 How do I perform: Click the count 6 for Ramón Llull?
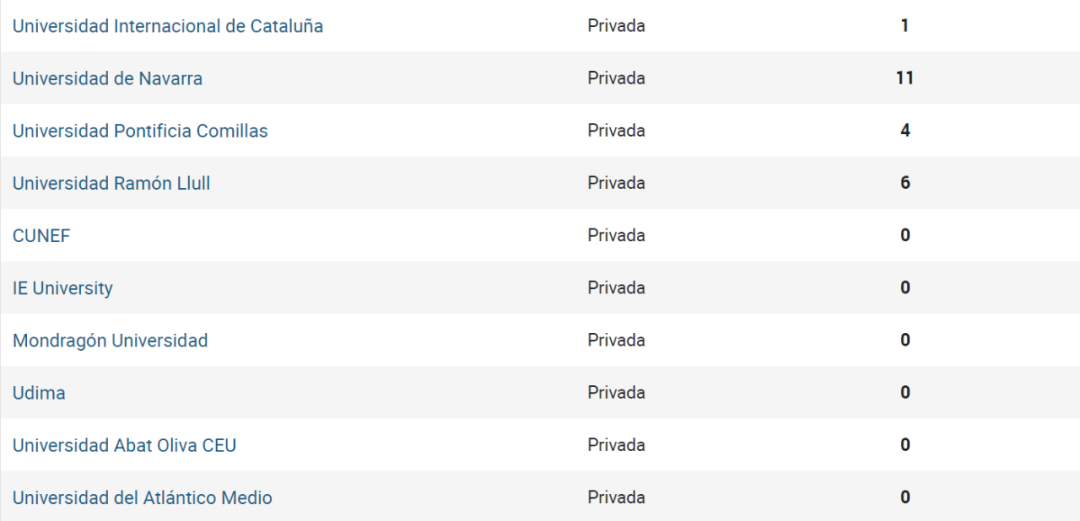(905, 183)
